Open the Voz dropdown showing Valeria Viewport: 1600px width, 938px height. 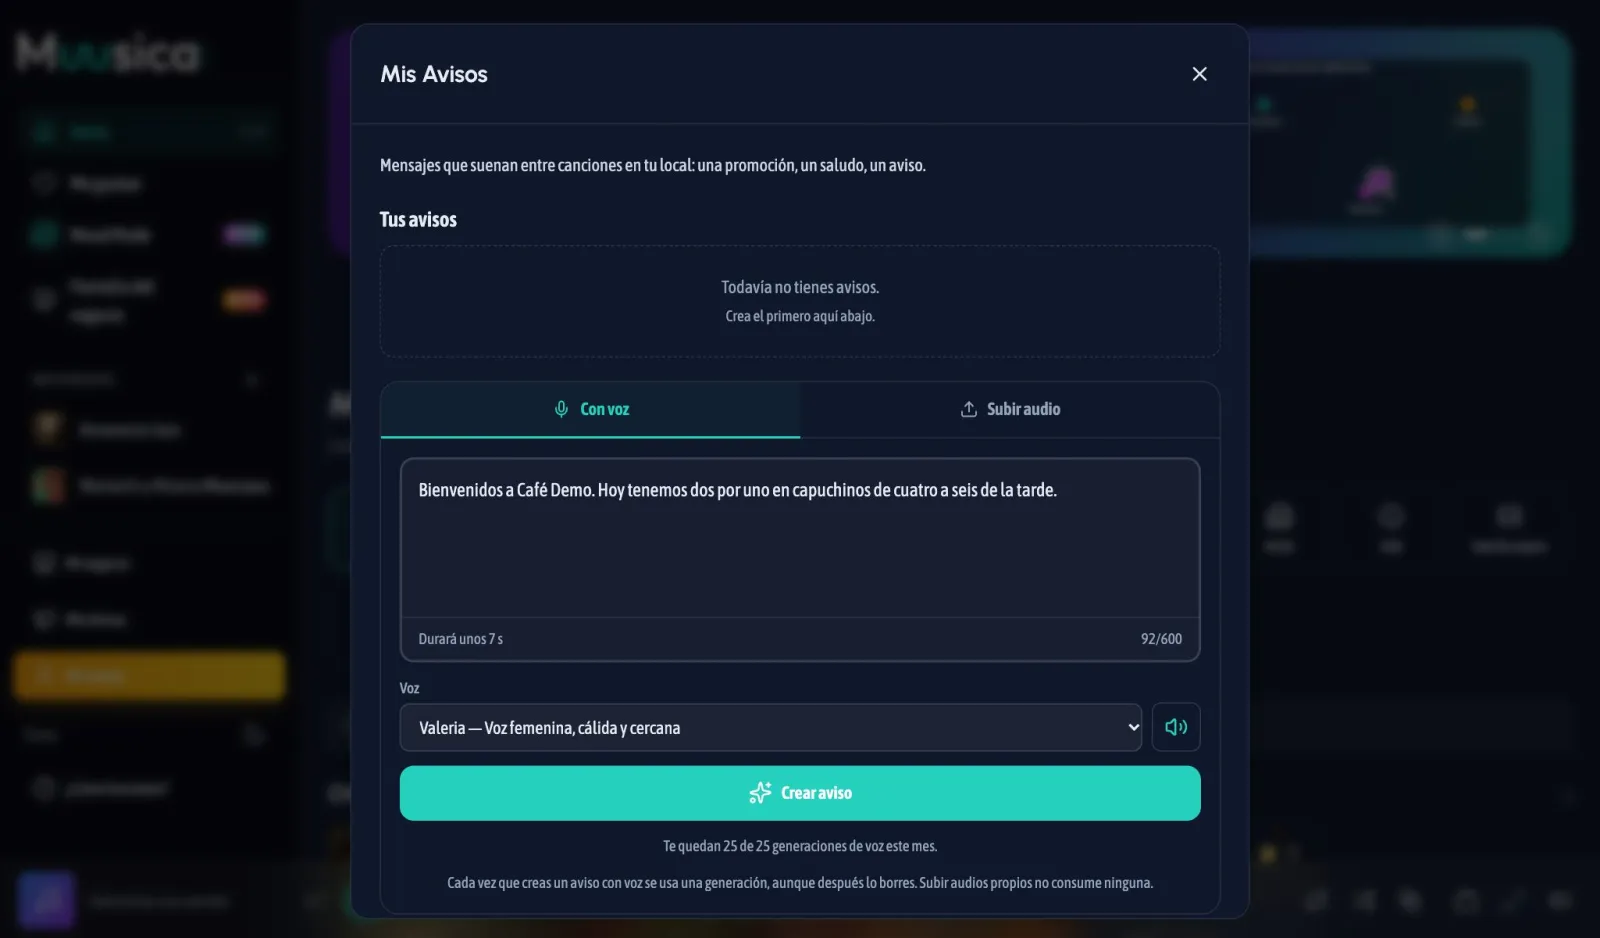(x=771, y=727)
